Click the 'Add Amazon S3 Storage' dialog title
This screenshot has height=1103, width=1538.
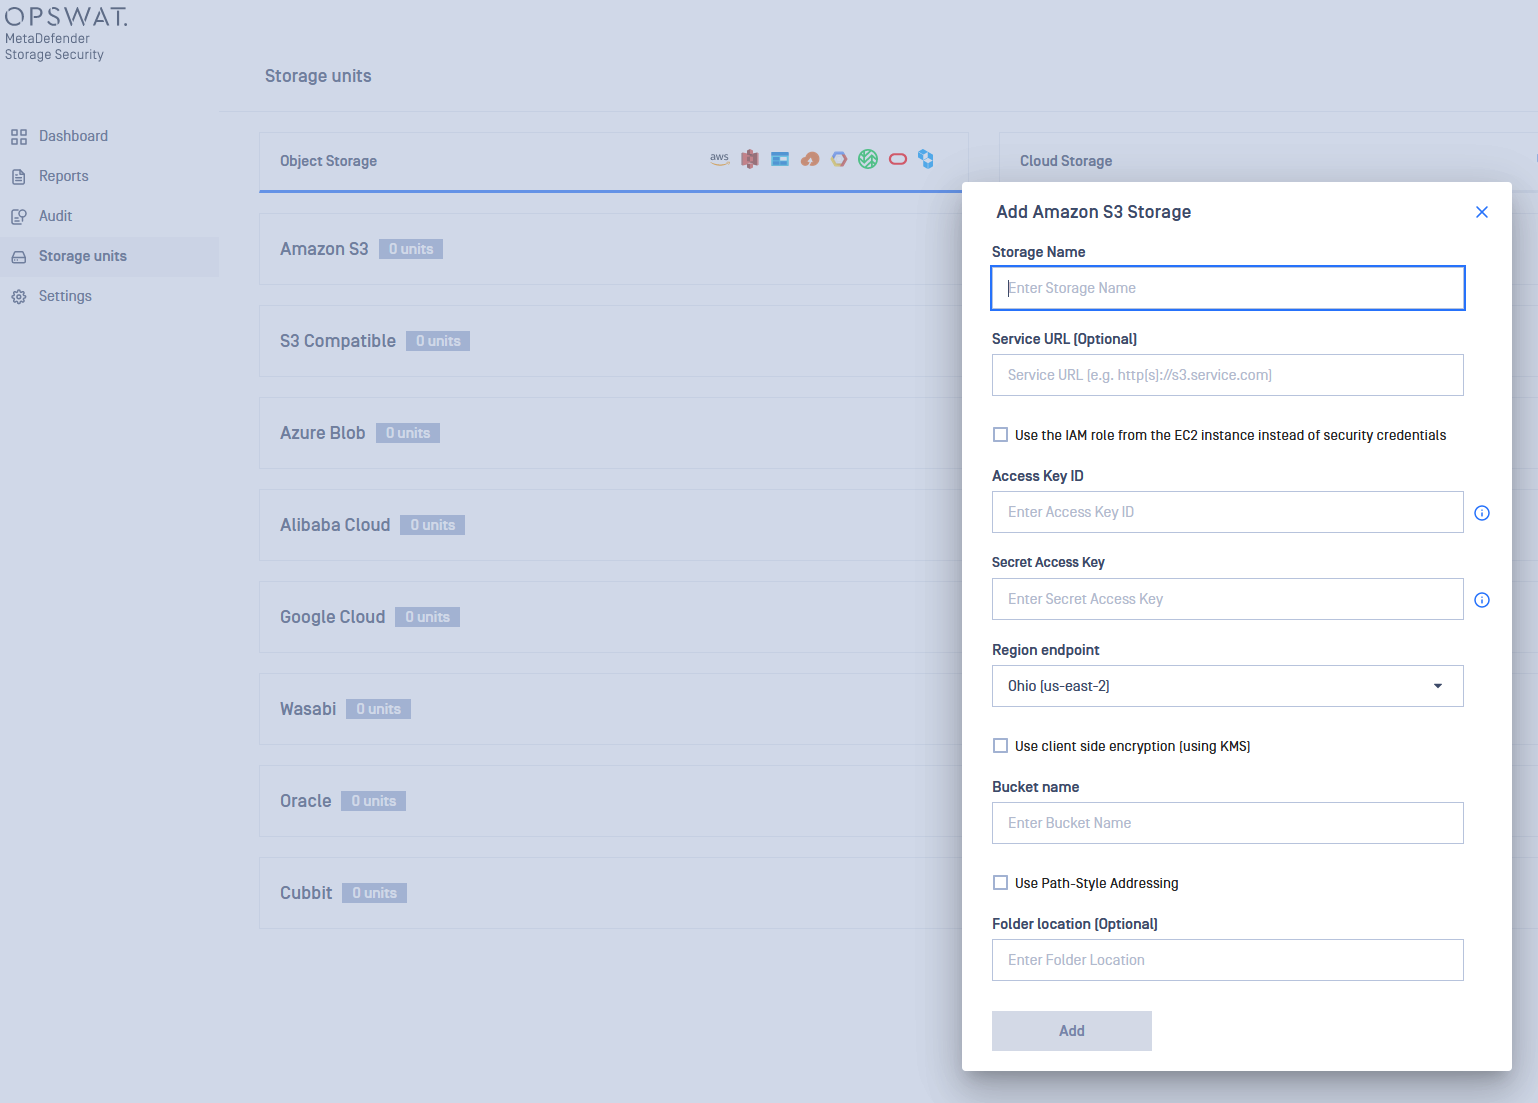[1094, 212]
